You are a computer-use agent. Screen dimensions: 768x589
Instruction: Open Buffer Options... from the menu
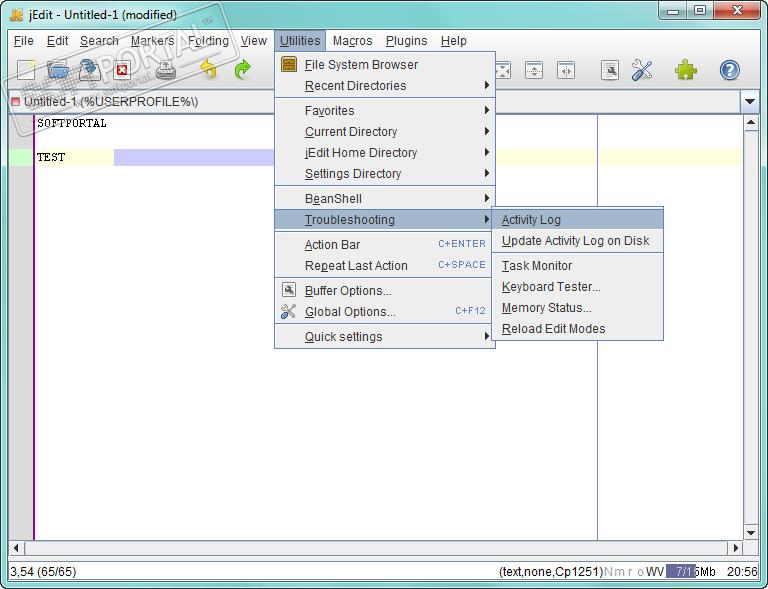tap(385, 291)
